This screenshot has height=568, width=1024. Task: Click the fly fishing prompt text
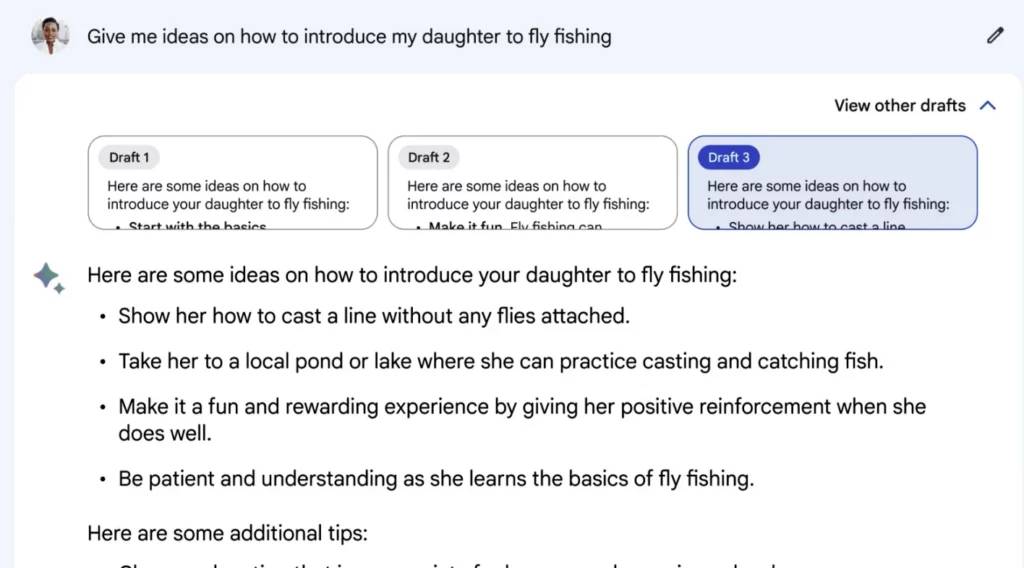[349, 37]
